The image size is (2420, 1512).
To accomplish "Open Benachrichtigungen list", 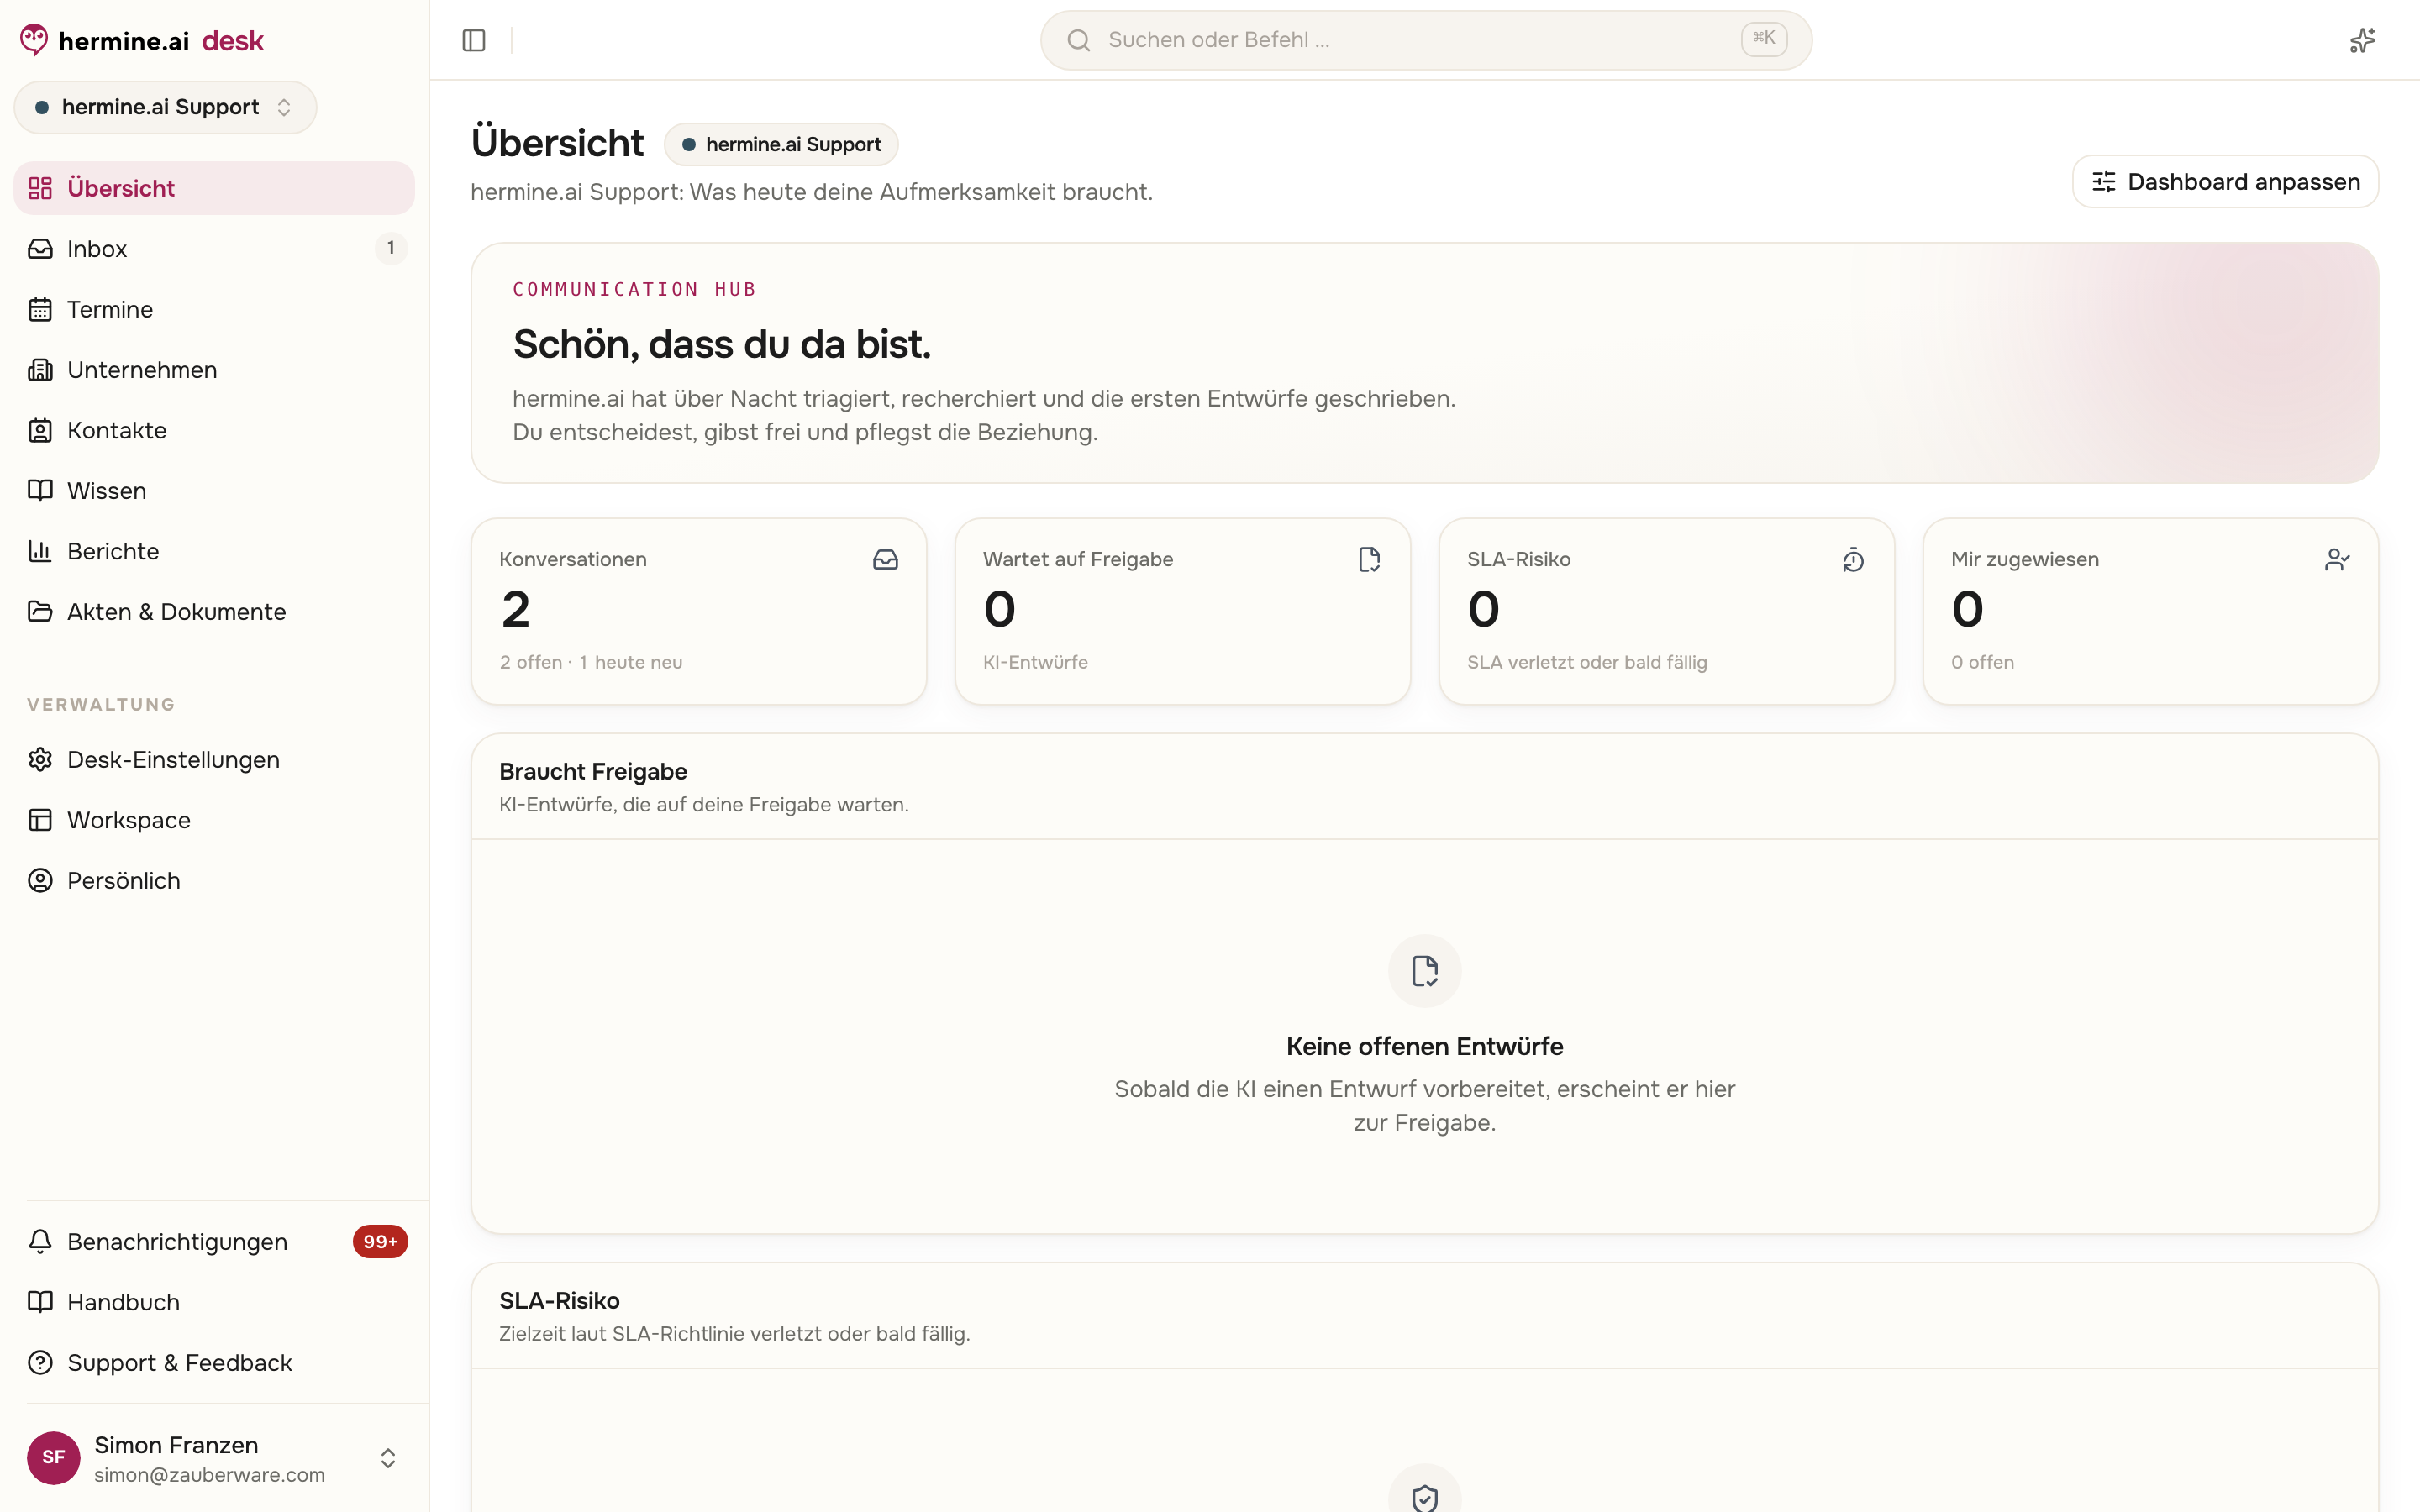I will 214,1242.
